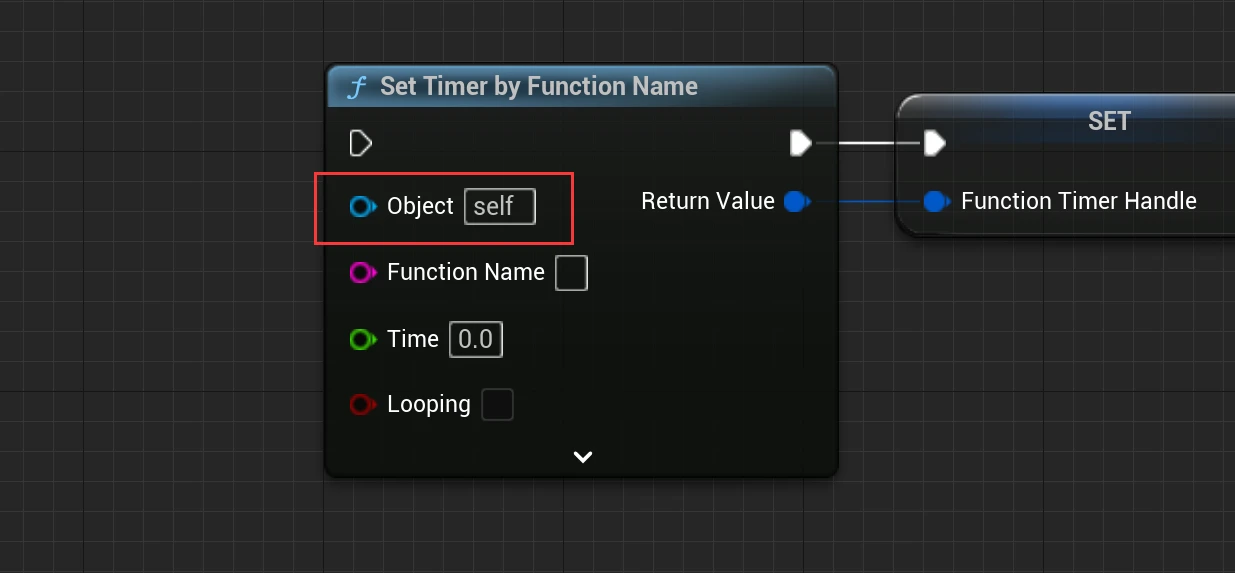
Task: Click the red Looping pin
Action: [x=362, y=405]
